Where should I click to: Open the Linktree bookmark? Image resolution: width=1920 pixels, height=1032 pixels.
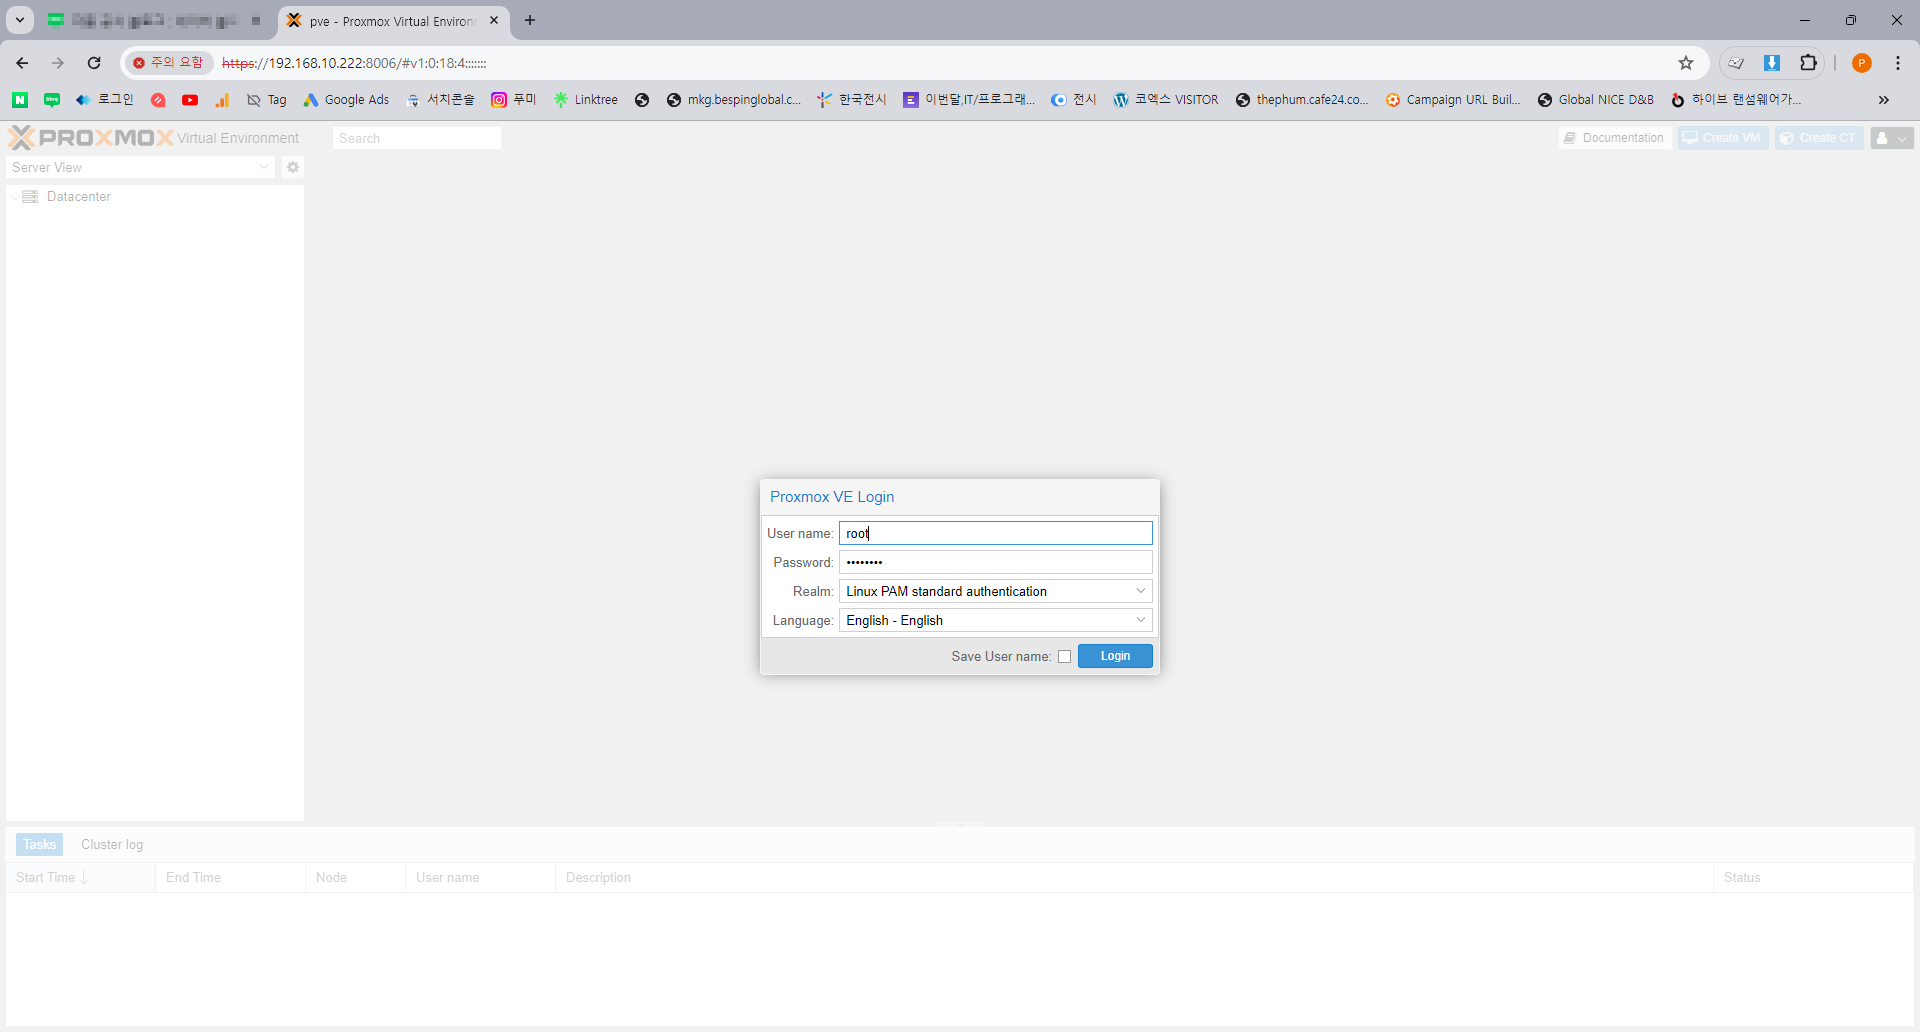pyautogui.click(x=586, y=100)
